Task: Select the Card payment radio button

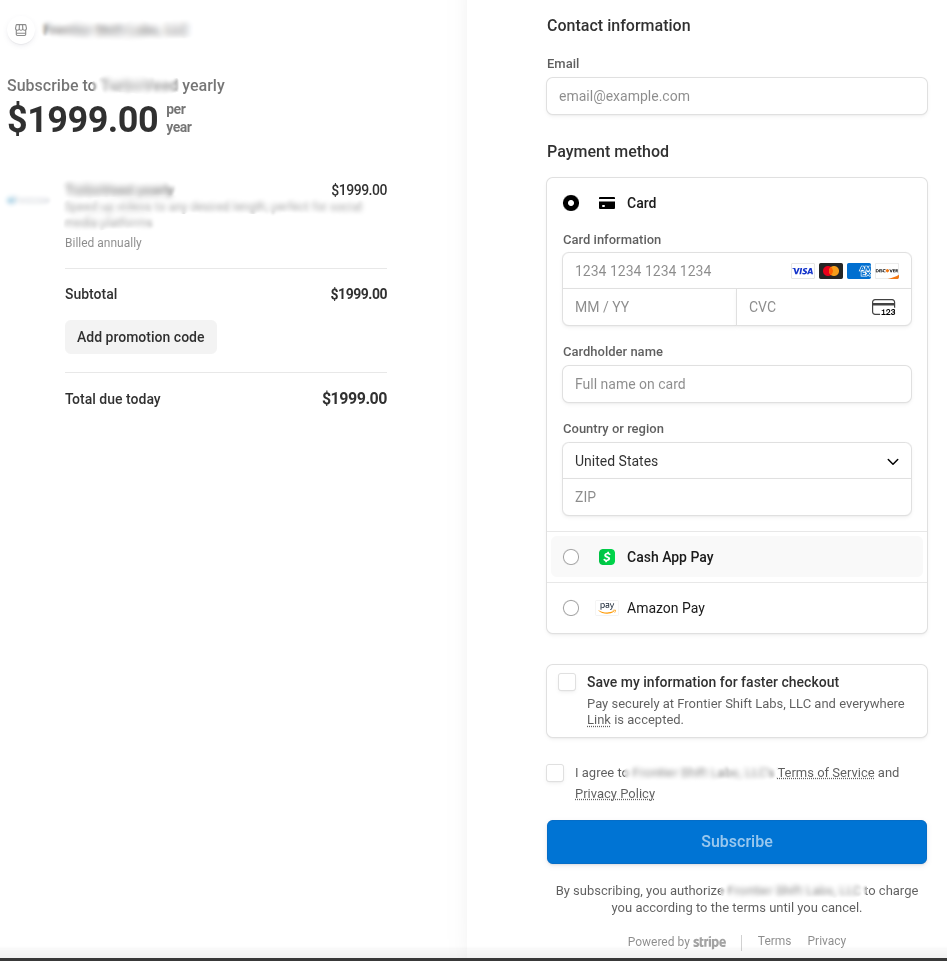Action: tap(571, 203)
